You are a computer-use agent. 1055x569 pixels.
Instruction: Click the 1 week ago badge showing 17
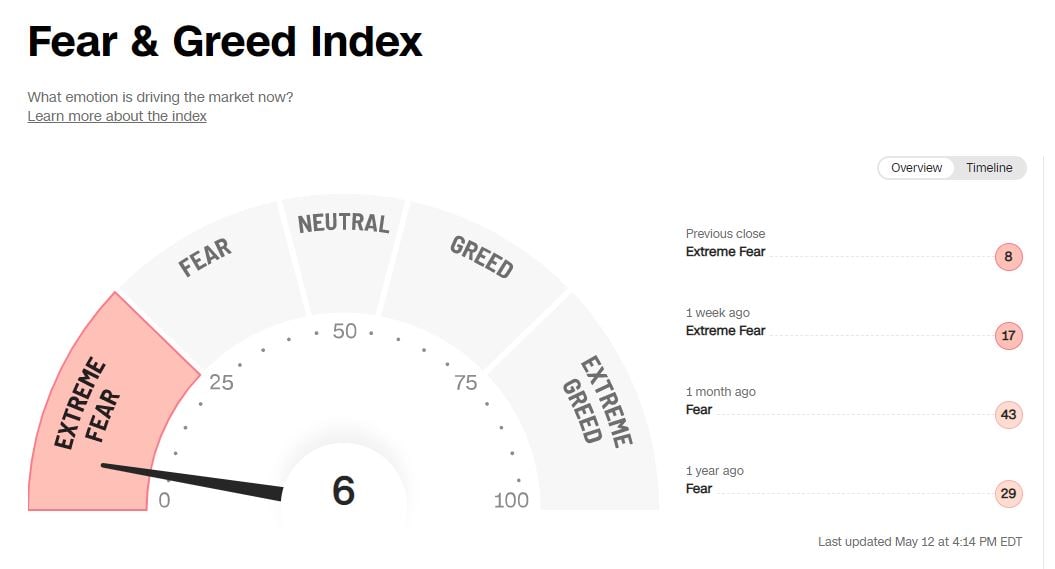1008,336
